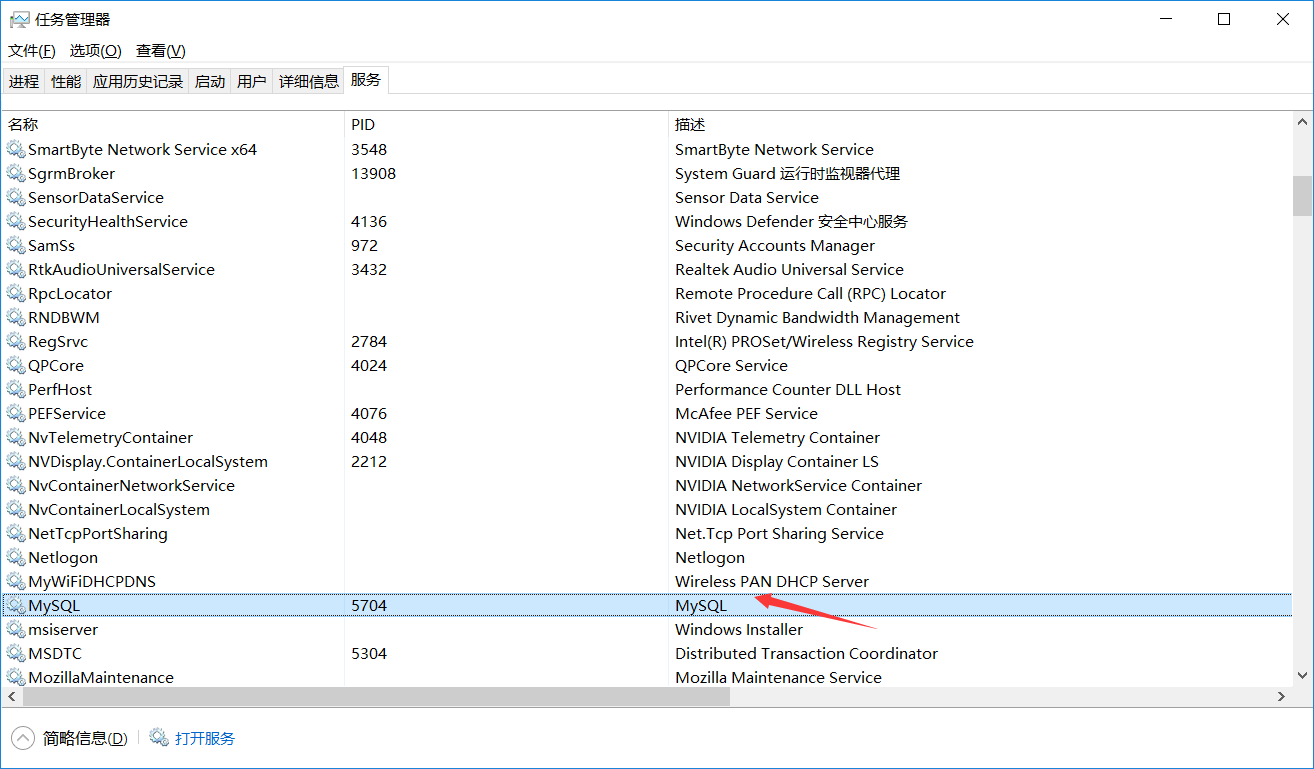Click 'Security Accounts Manager' description
Viewport: 1314px width, 769px height.
click(x=775, y=246)
